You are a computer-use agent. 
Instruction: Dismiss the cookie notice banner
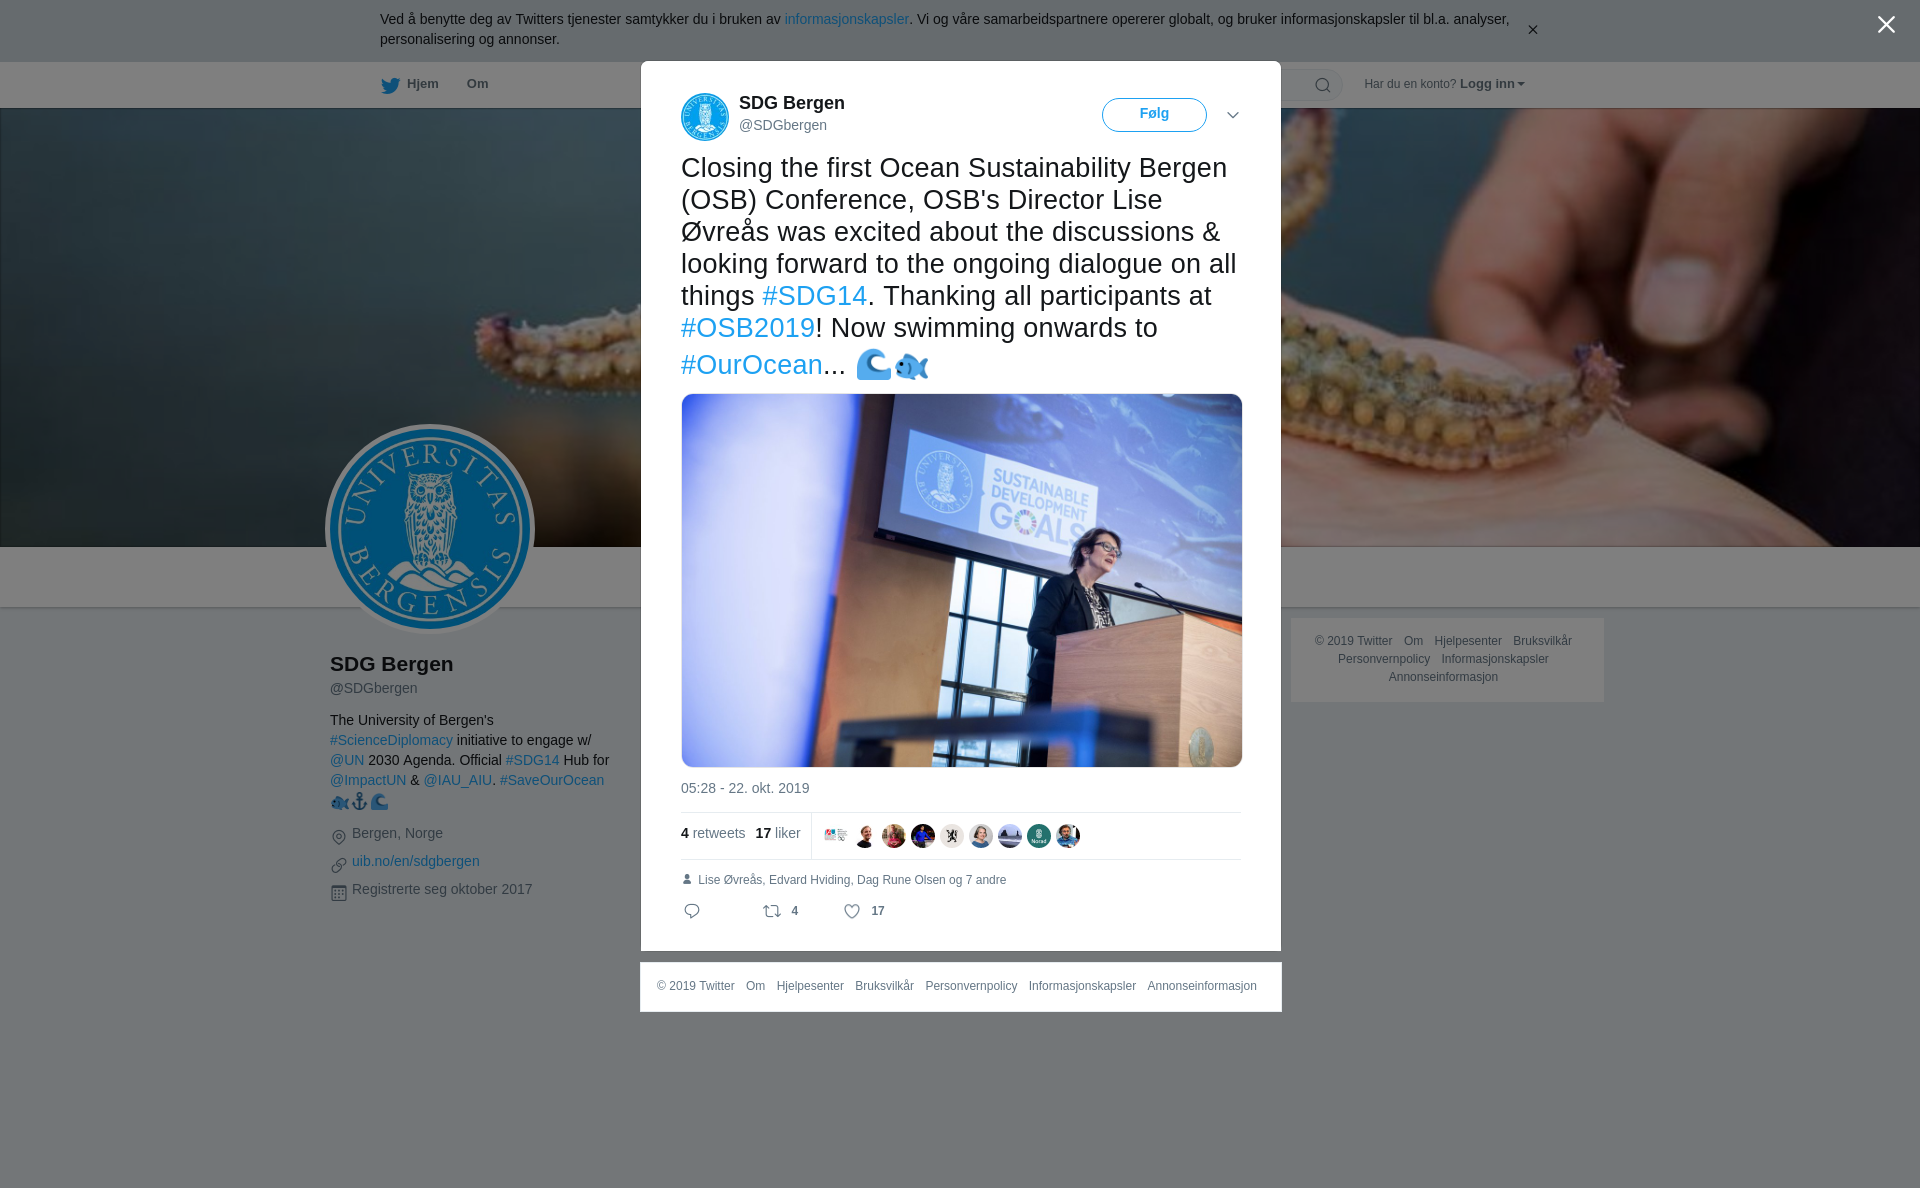tap(1532, 30)
